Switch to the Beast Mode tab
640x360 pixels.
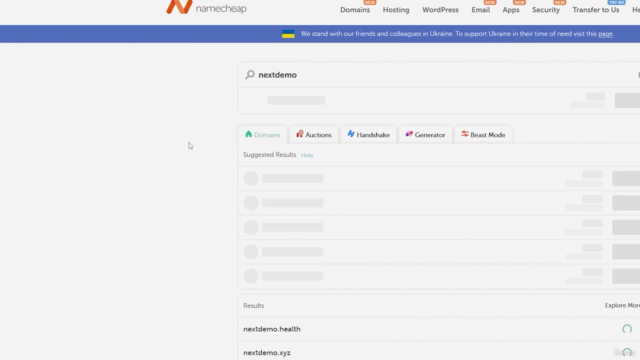coord(483,135)
